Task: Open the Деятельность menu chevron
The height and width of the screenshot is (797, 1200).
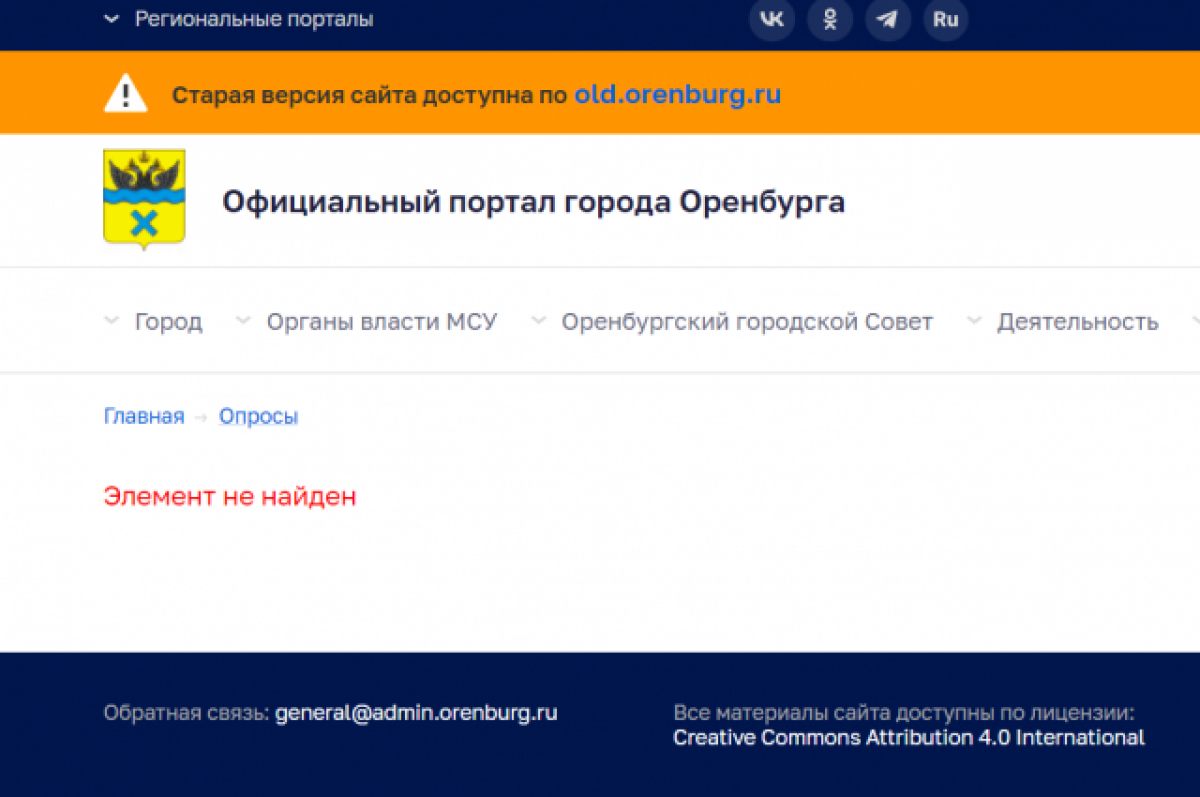Action: pos(973,321)
